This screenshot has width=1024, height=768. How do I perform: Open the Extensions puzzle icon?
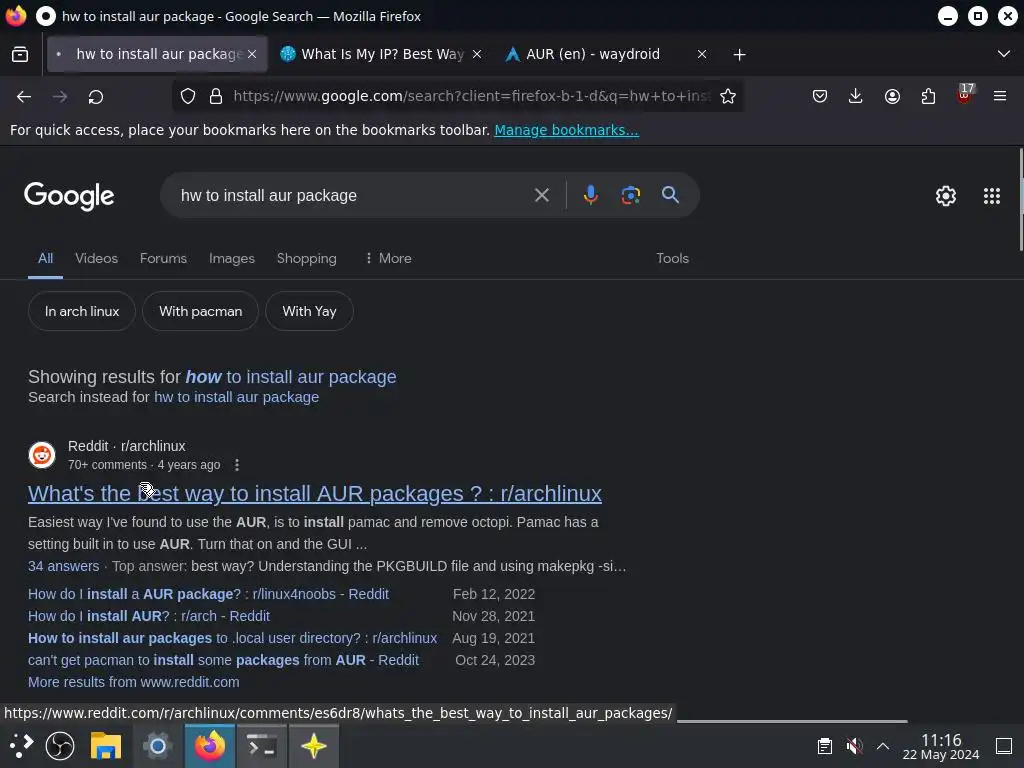pos(928,97)
